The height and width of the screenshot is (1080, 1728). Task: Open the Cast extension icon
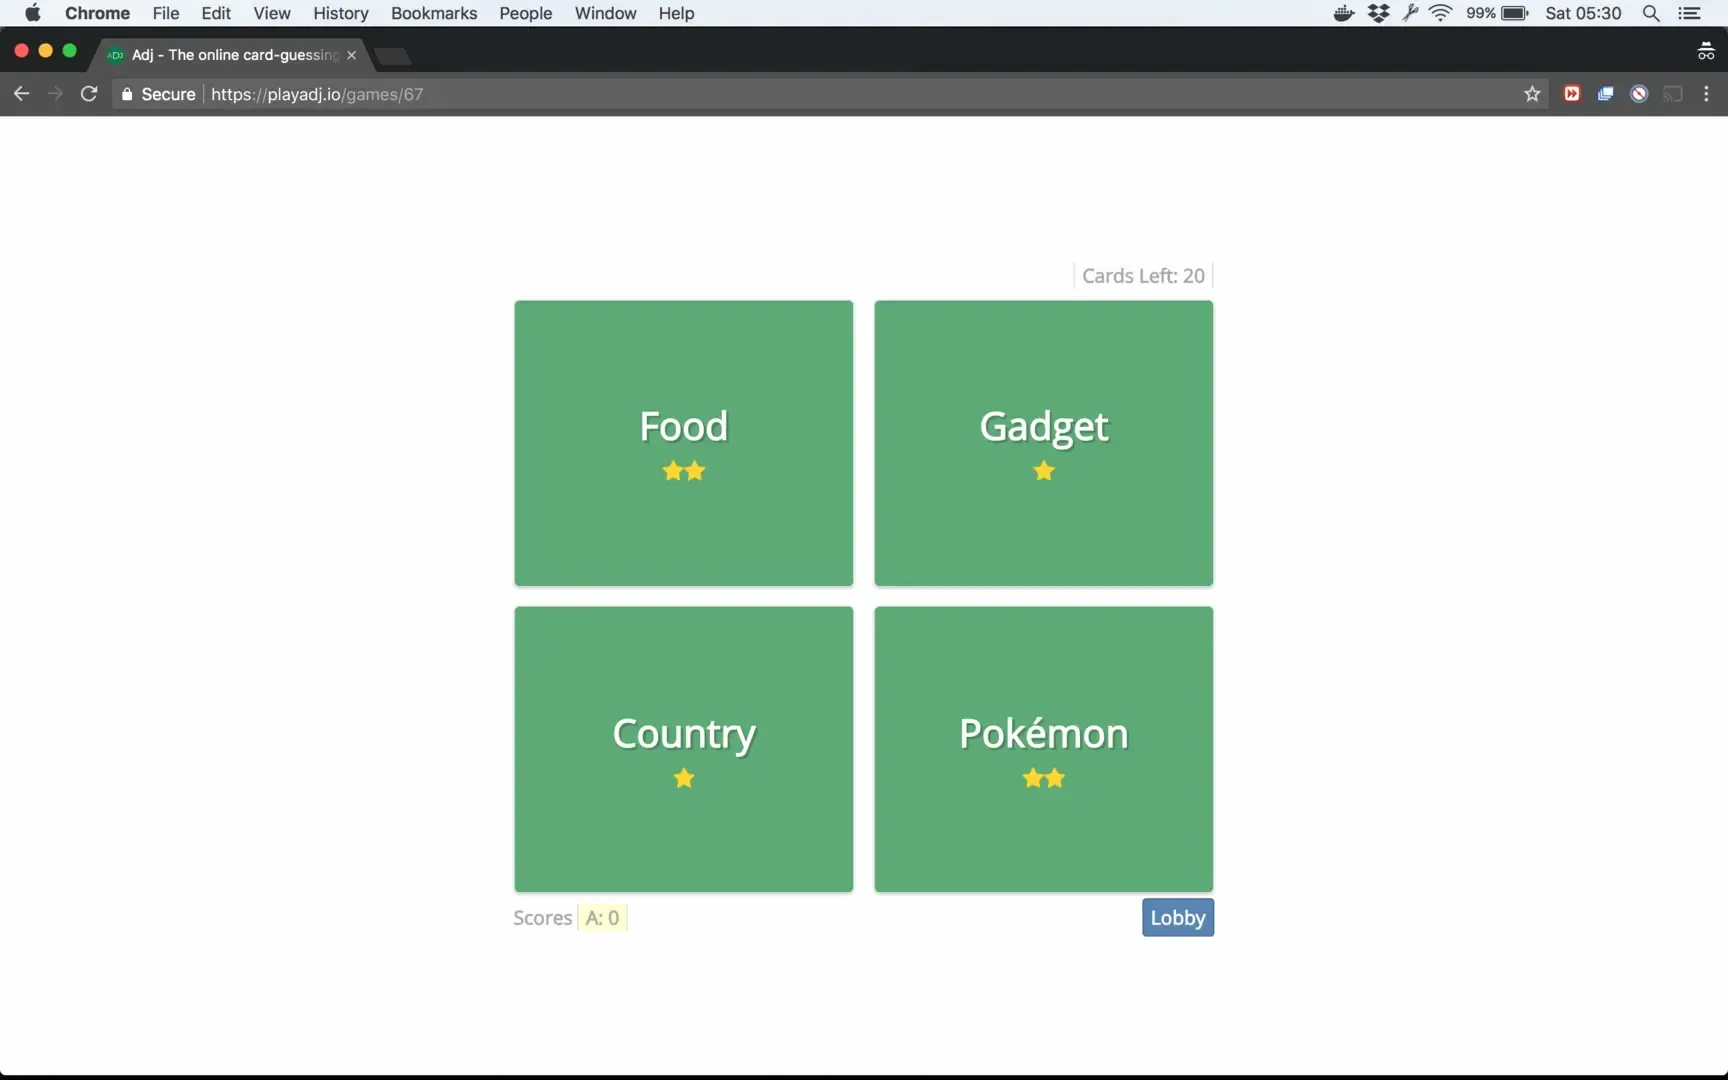point(1673,94)
